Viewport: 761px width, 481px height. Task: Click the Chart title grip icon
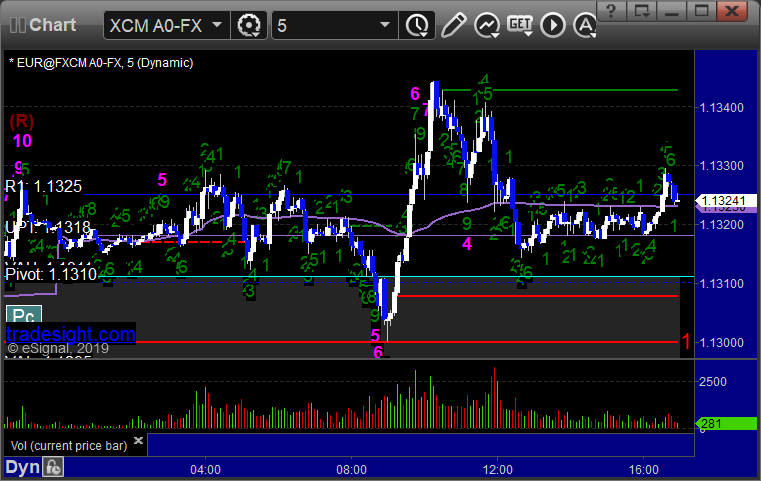(x=17, y=25)
